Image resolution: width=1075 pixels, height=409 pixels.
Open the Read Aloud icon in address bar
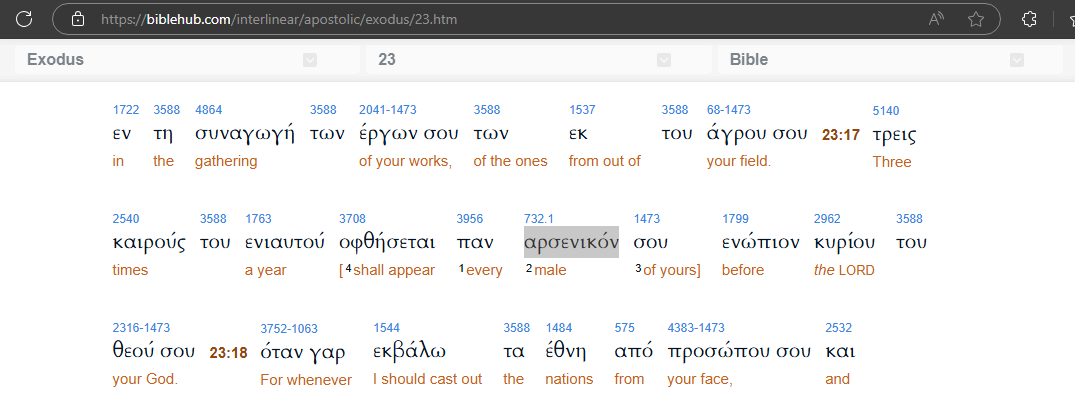pos(937,18)
